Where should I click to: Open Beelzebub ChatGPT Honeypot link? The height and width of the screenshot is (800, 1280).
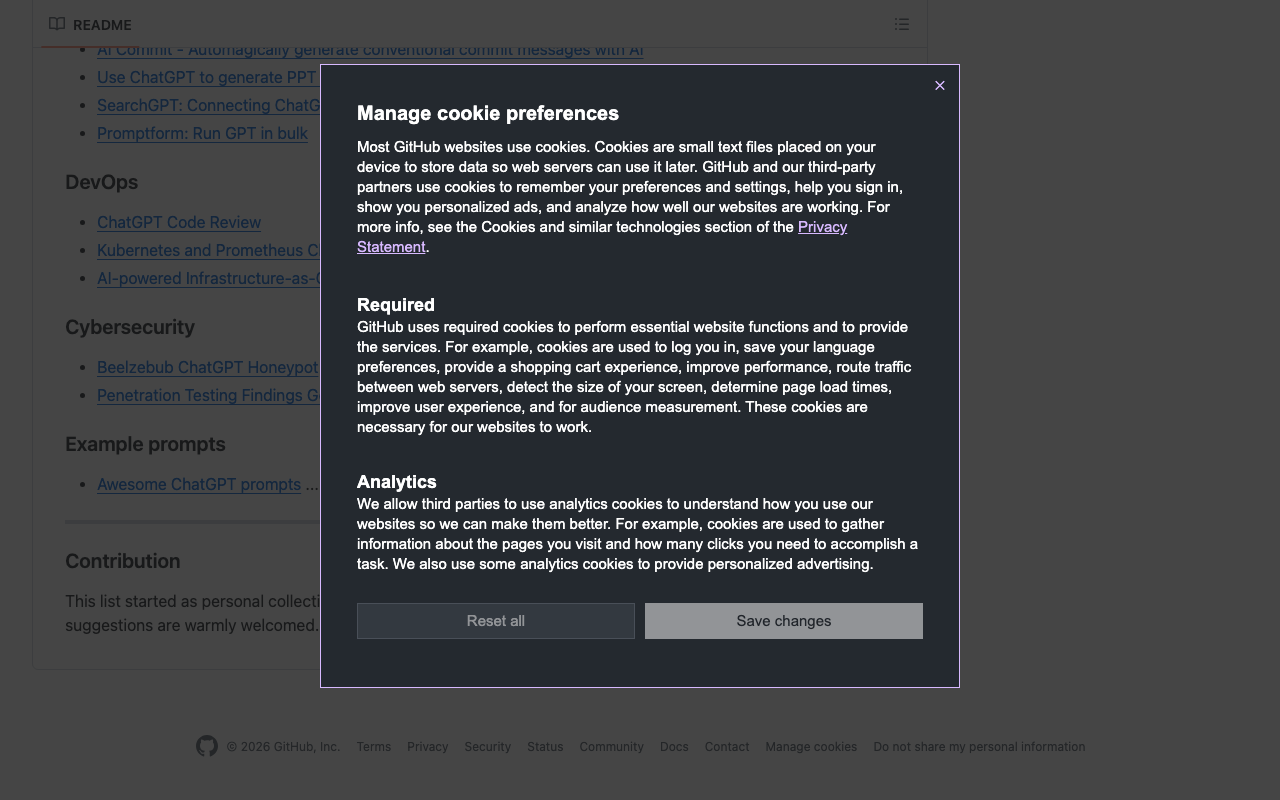(207, 367)
